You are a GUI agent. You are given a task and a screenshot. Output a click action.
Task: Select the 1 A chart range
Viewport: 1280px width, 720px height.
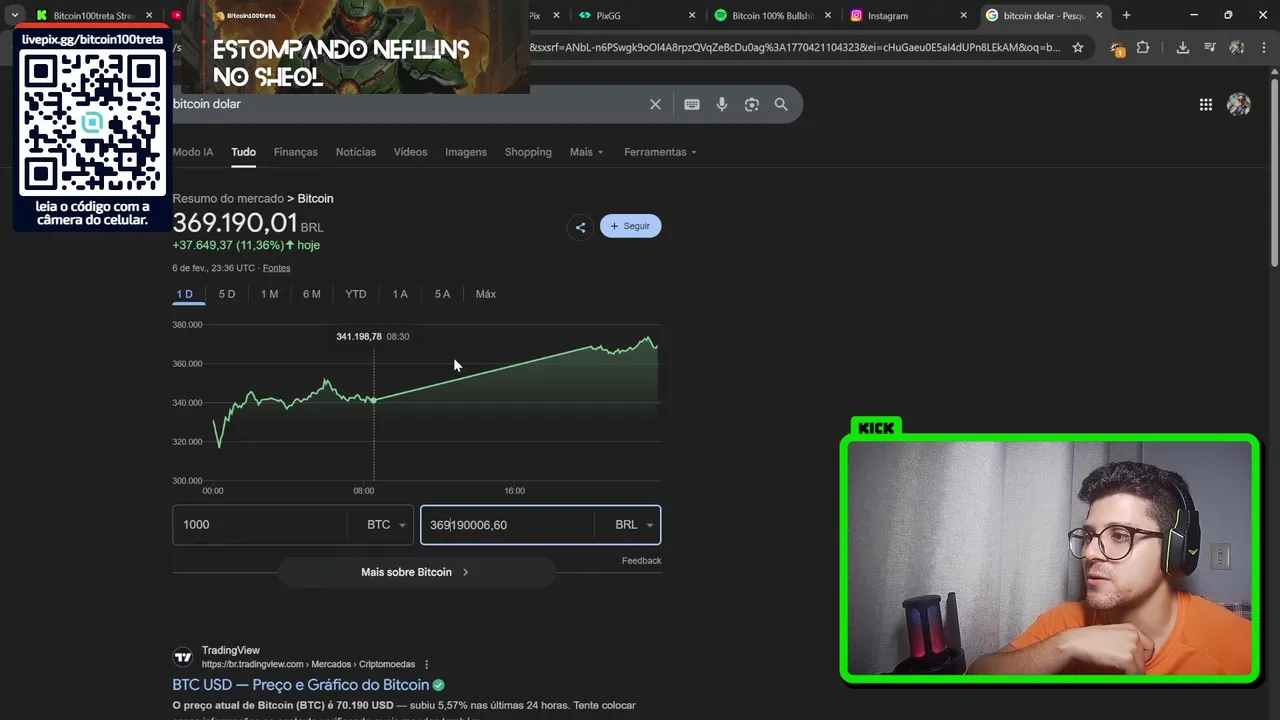400,294
